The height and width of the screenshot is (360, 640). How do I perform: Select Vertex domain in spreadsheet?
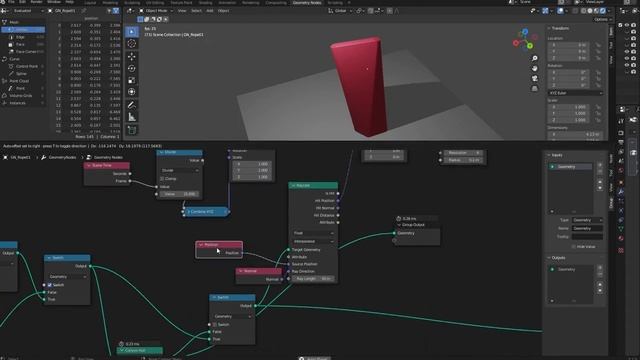[x=23, y=29]
